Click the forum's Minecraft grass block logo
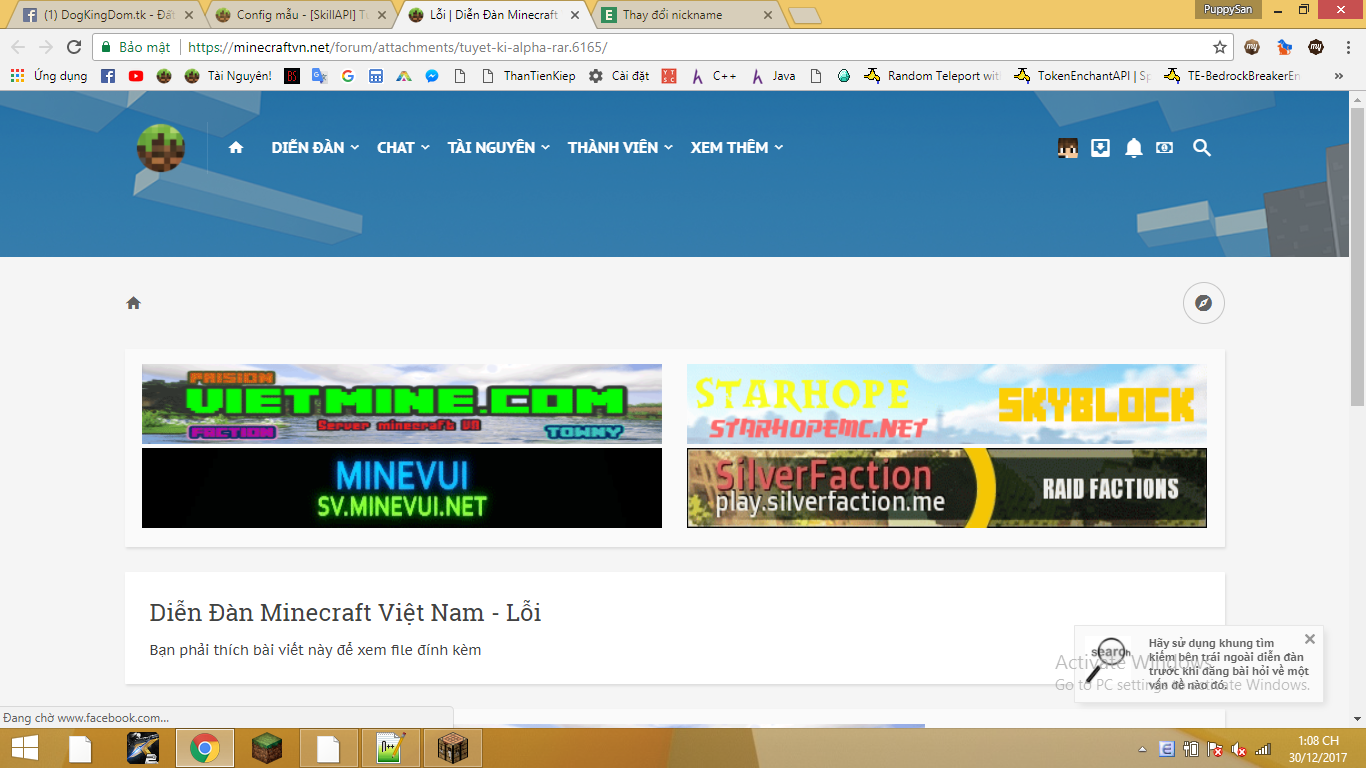 tap(160, 148)
